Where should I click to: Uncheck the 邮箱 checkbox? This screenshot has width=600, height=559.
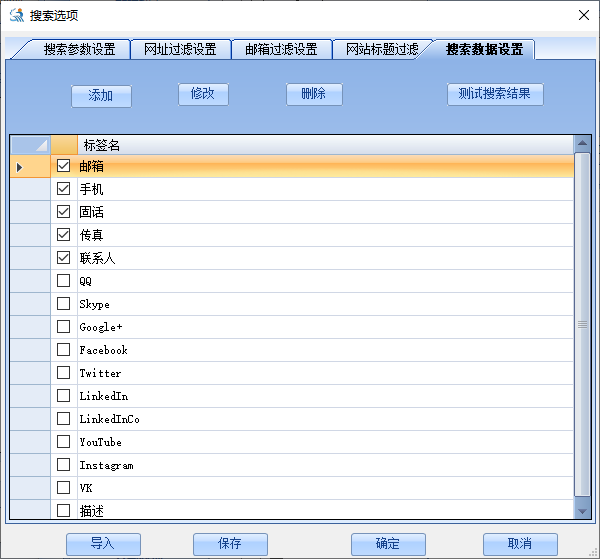(x=64, y=166)
